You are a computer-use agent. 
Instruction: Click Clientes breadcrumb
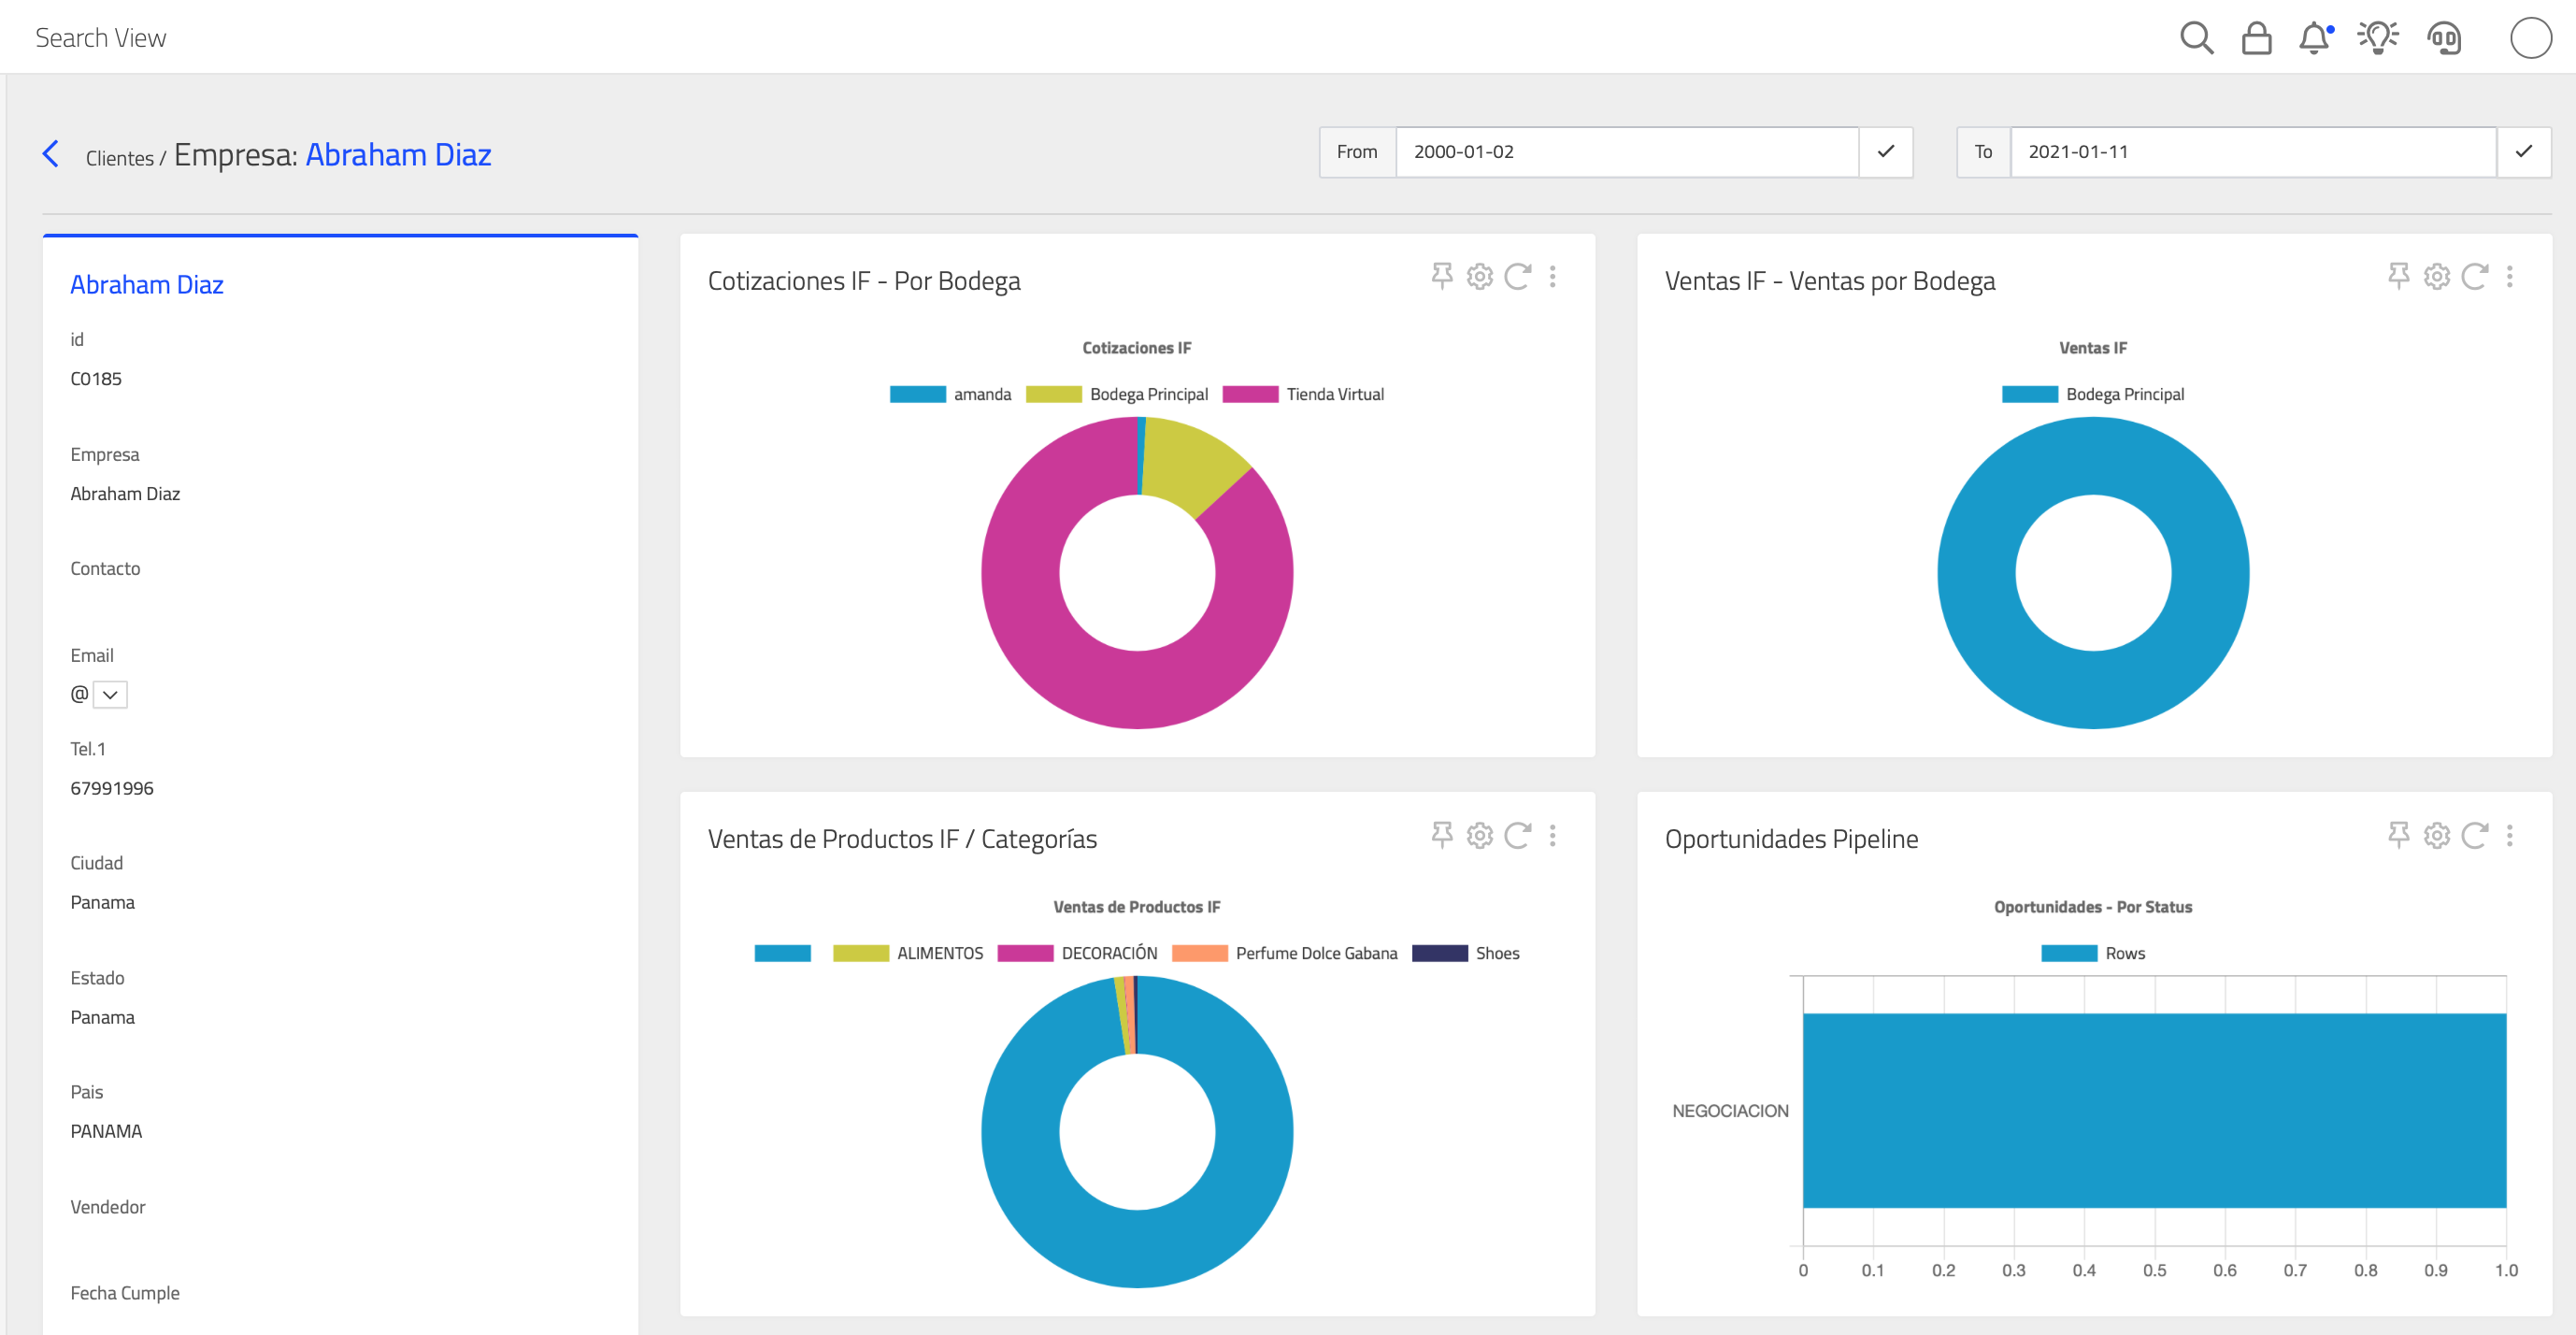(x=119, y=158)
